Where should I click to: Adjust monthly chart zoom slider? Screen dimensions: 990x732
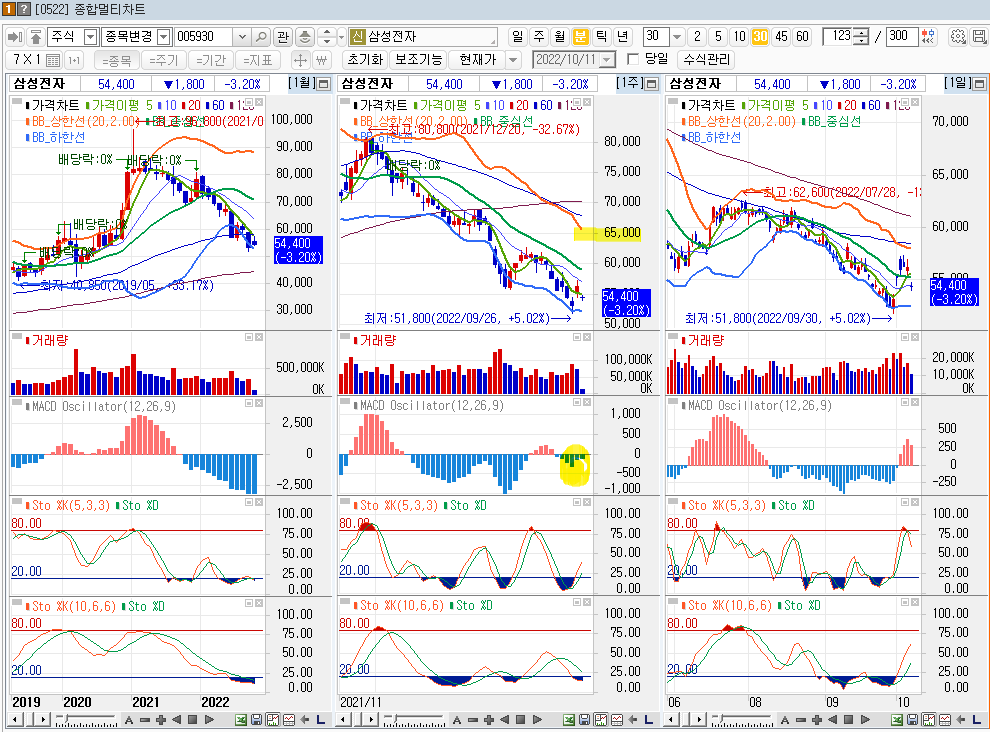pyautogui.click(x=86, y=720)
